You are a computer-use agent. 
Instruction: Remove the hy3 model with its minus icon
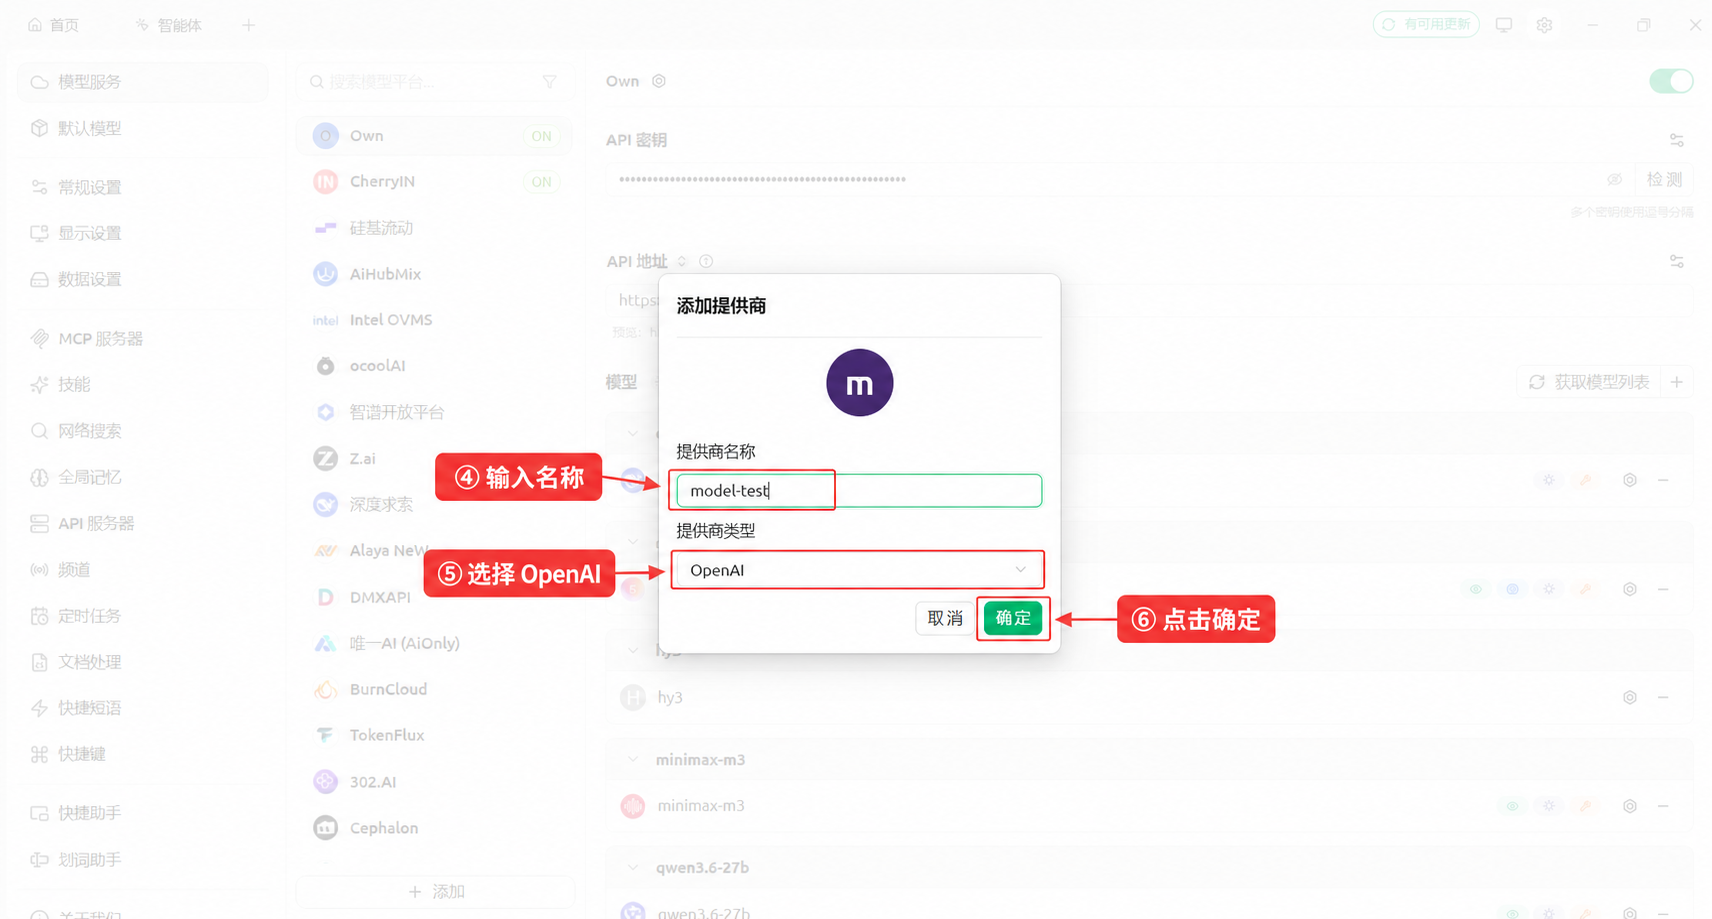tap(1663, 697)
